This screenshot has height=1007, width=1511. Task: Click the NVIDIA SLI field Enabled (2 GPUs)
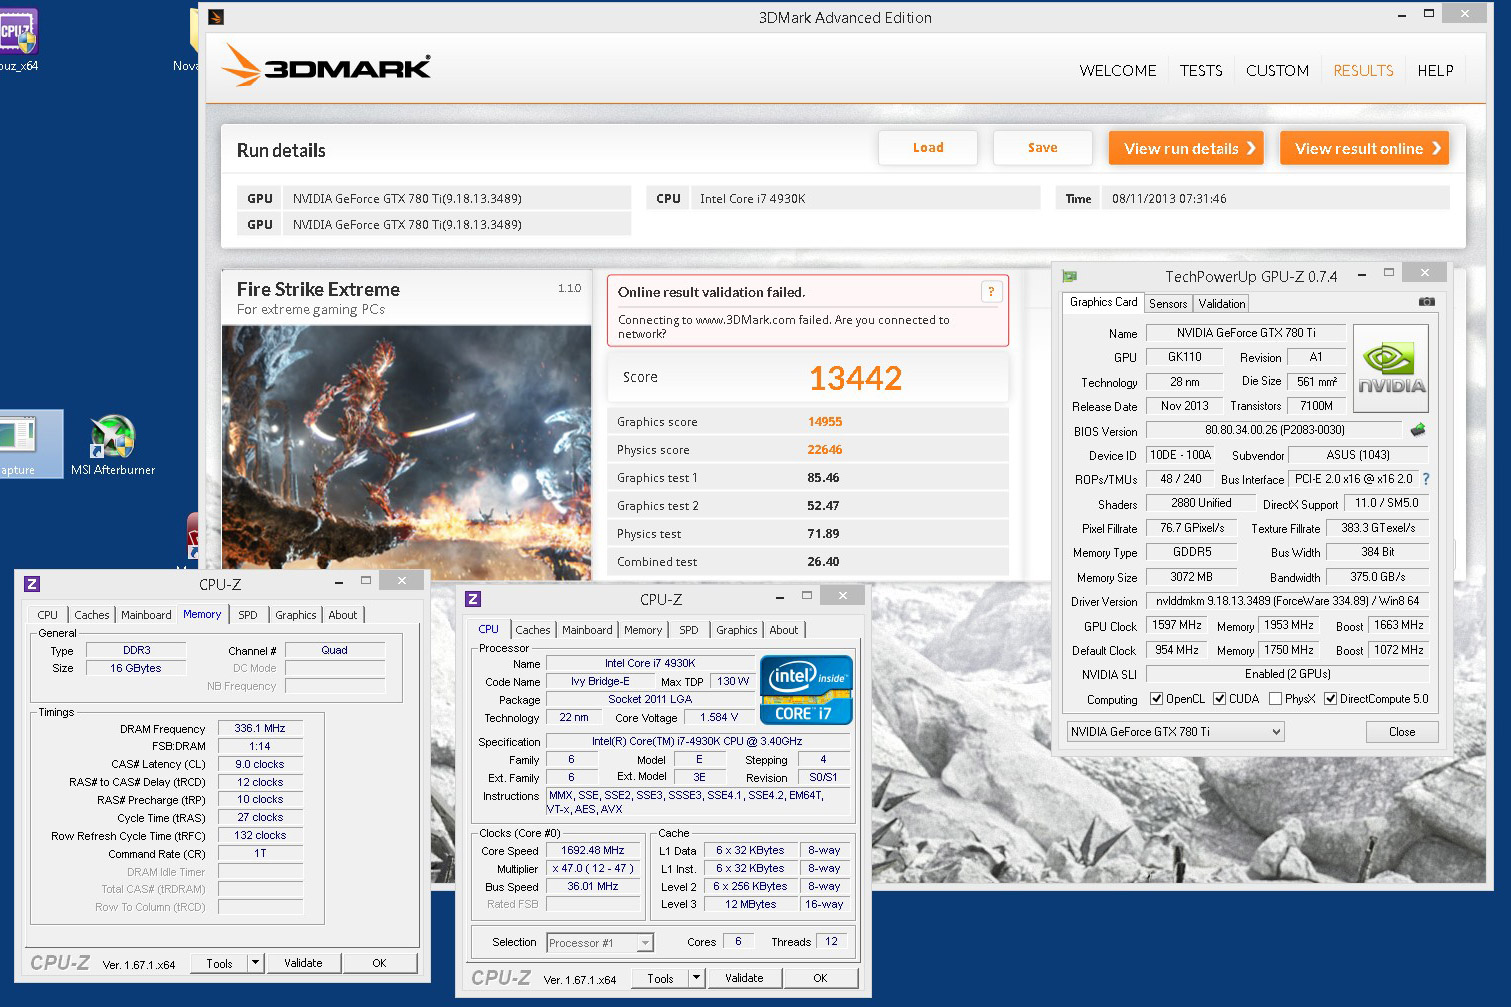[1287, 674]
